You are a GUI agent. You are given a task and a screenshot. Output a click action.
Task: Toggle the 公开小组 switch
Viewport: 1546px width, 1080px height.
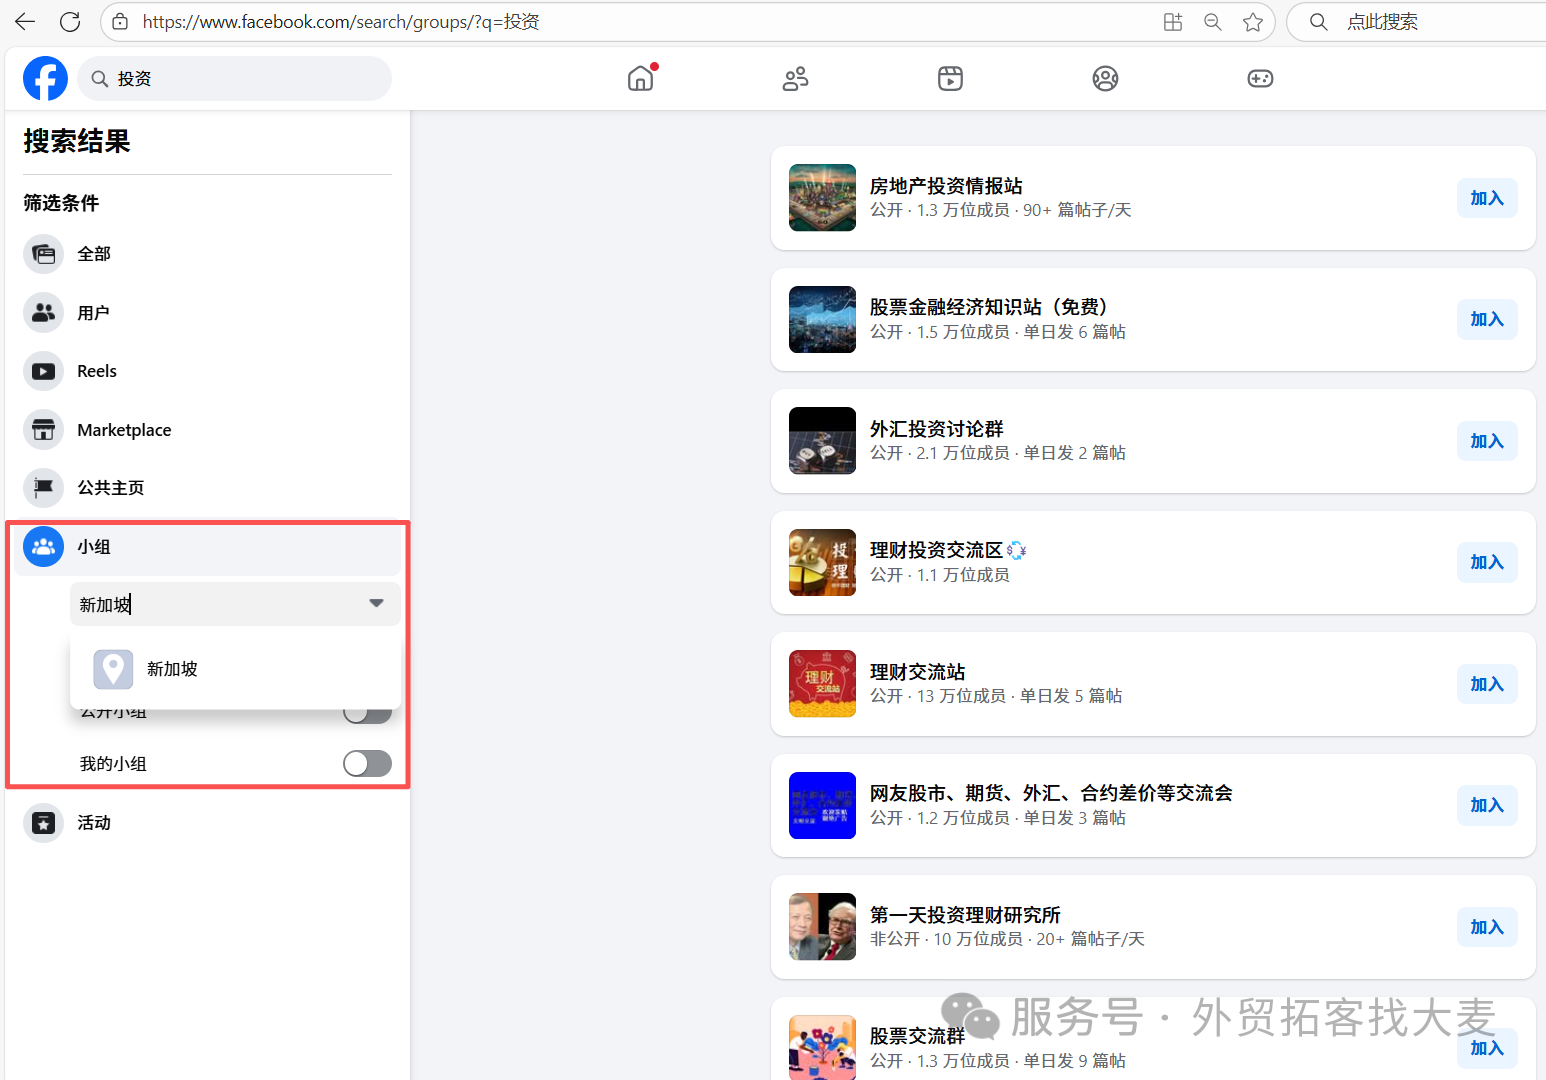click(x=367, y=714)
